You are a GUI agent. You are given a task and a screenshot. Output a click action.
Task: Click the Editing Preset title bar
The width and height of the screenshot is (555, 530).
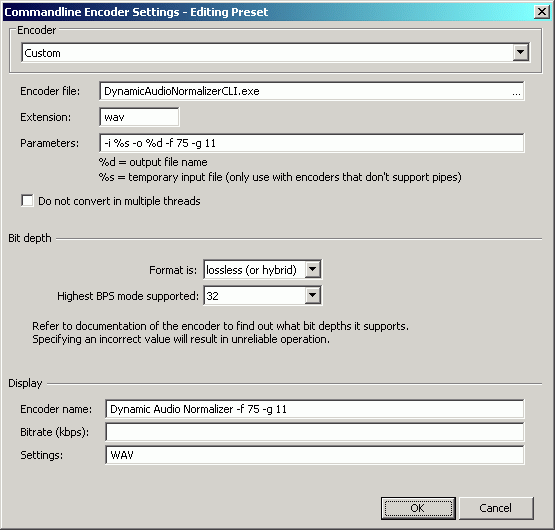pos(136,12)
